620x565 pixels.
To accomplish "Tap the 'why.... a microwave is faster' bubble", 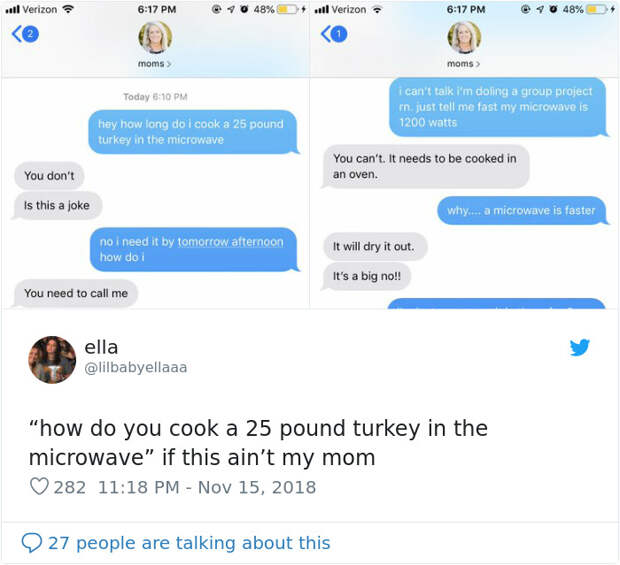I will [522, 210].
